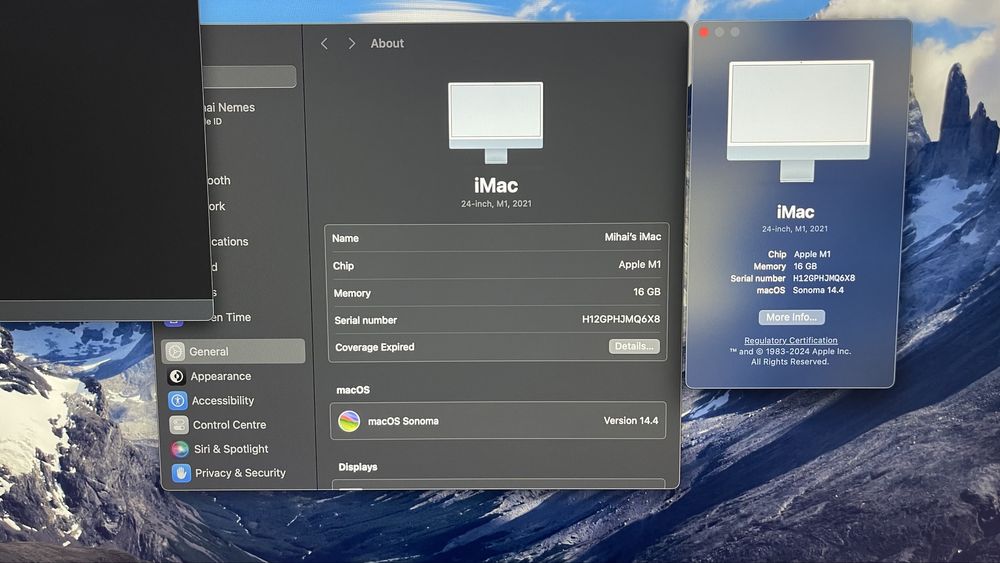This screenshot has width=1000, height=563.
Task: Select serial number in About This Mac window
Action: (x=823, y=278)
